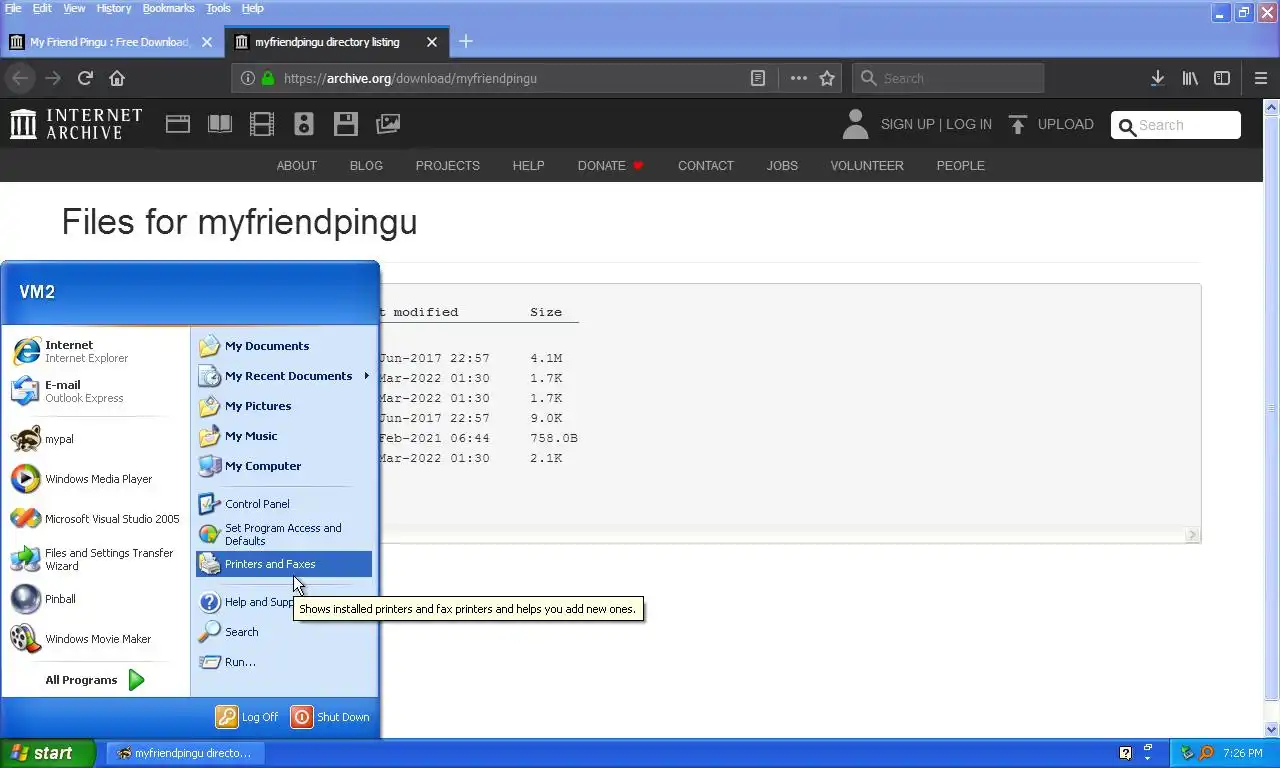The width and height of the screenshot is (1280, 768).
Task: Launch Pinball game
Action: [96, 599]
